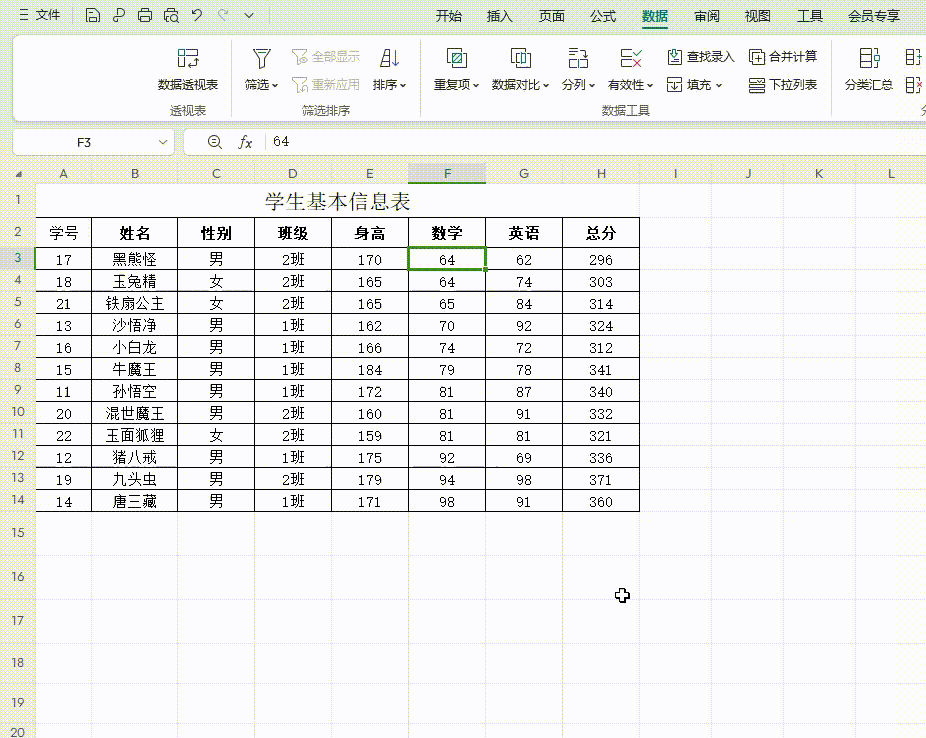Open the 会员专享 tab

[x=874, y=16]
